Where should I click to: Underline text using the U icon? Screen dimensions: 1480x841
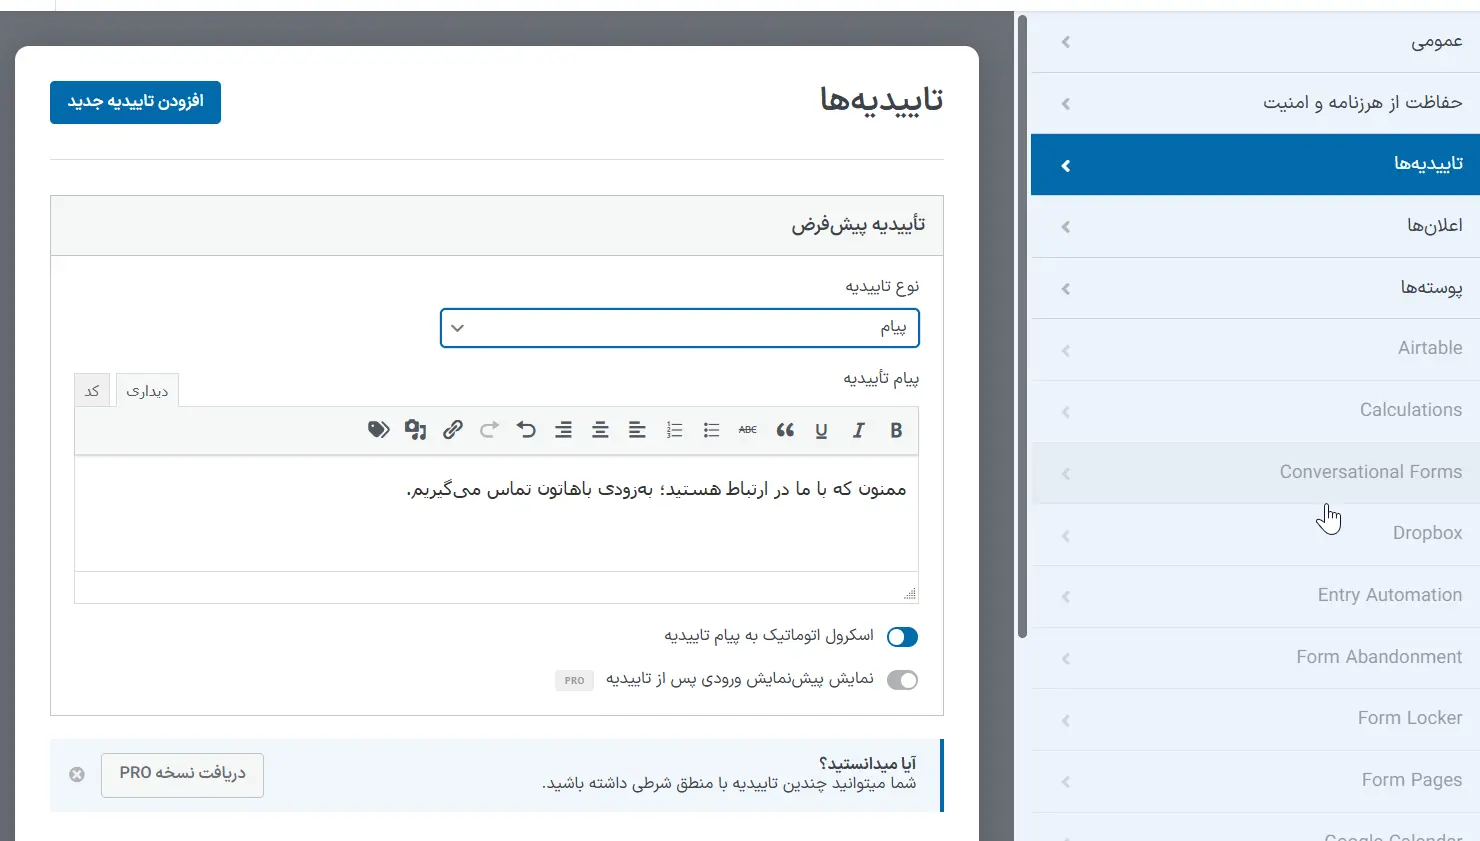821,430
